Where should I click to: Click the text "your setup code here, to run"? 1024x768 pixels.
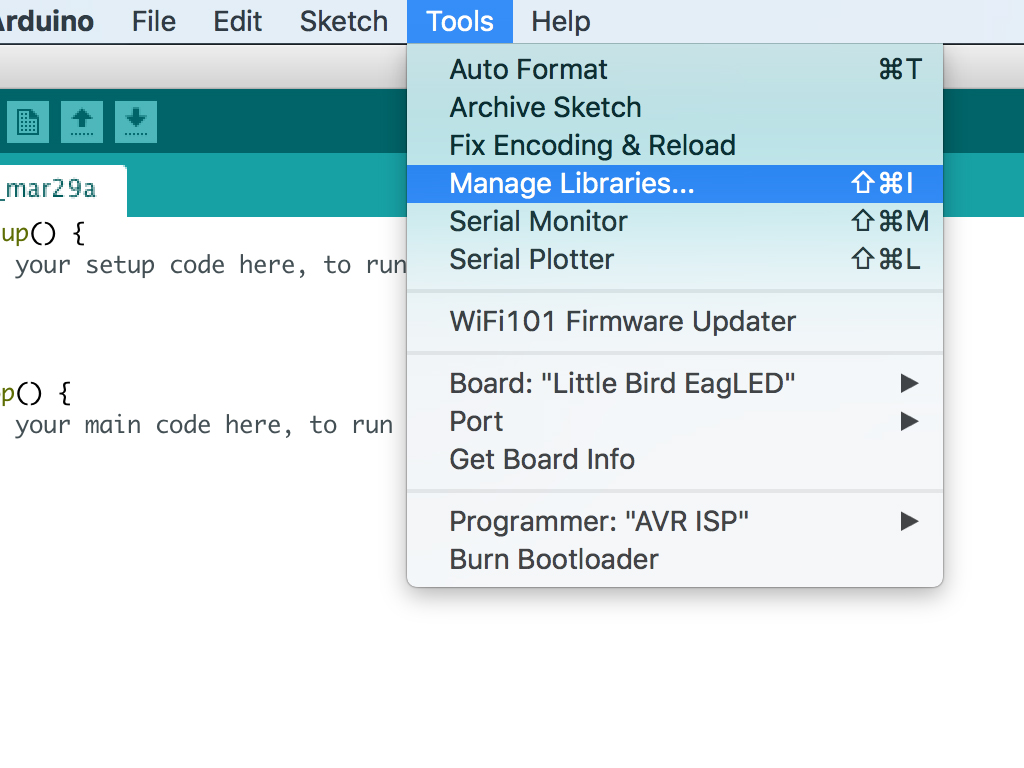211,266
